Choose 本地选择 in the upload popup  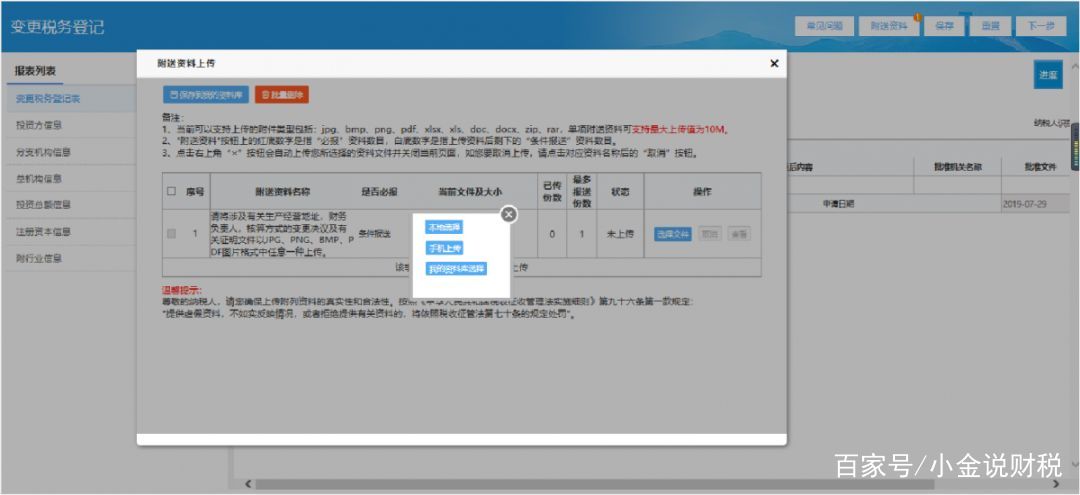point(444,227)
